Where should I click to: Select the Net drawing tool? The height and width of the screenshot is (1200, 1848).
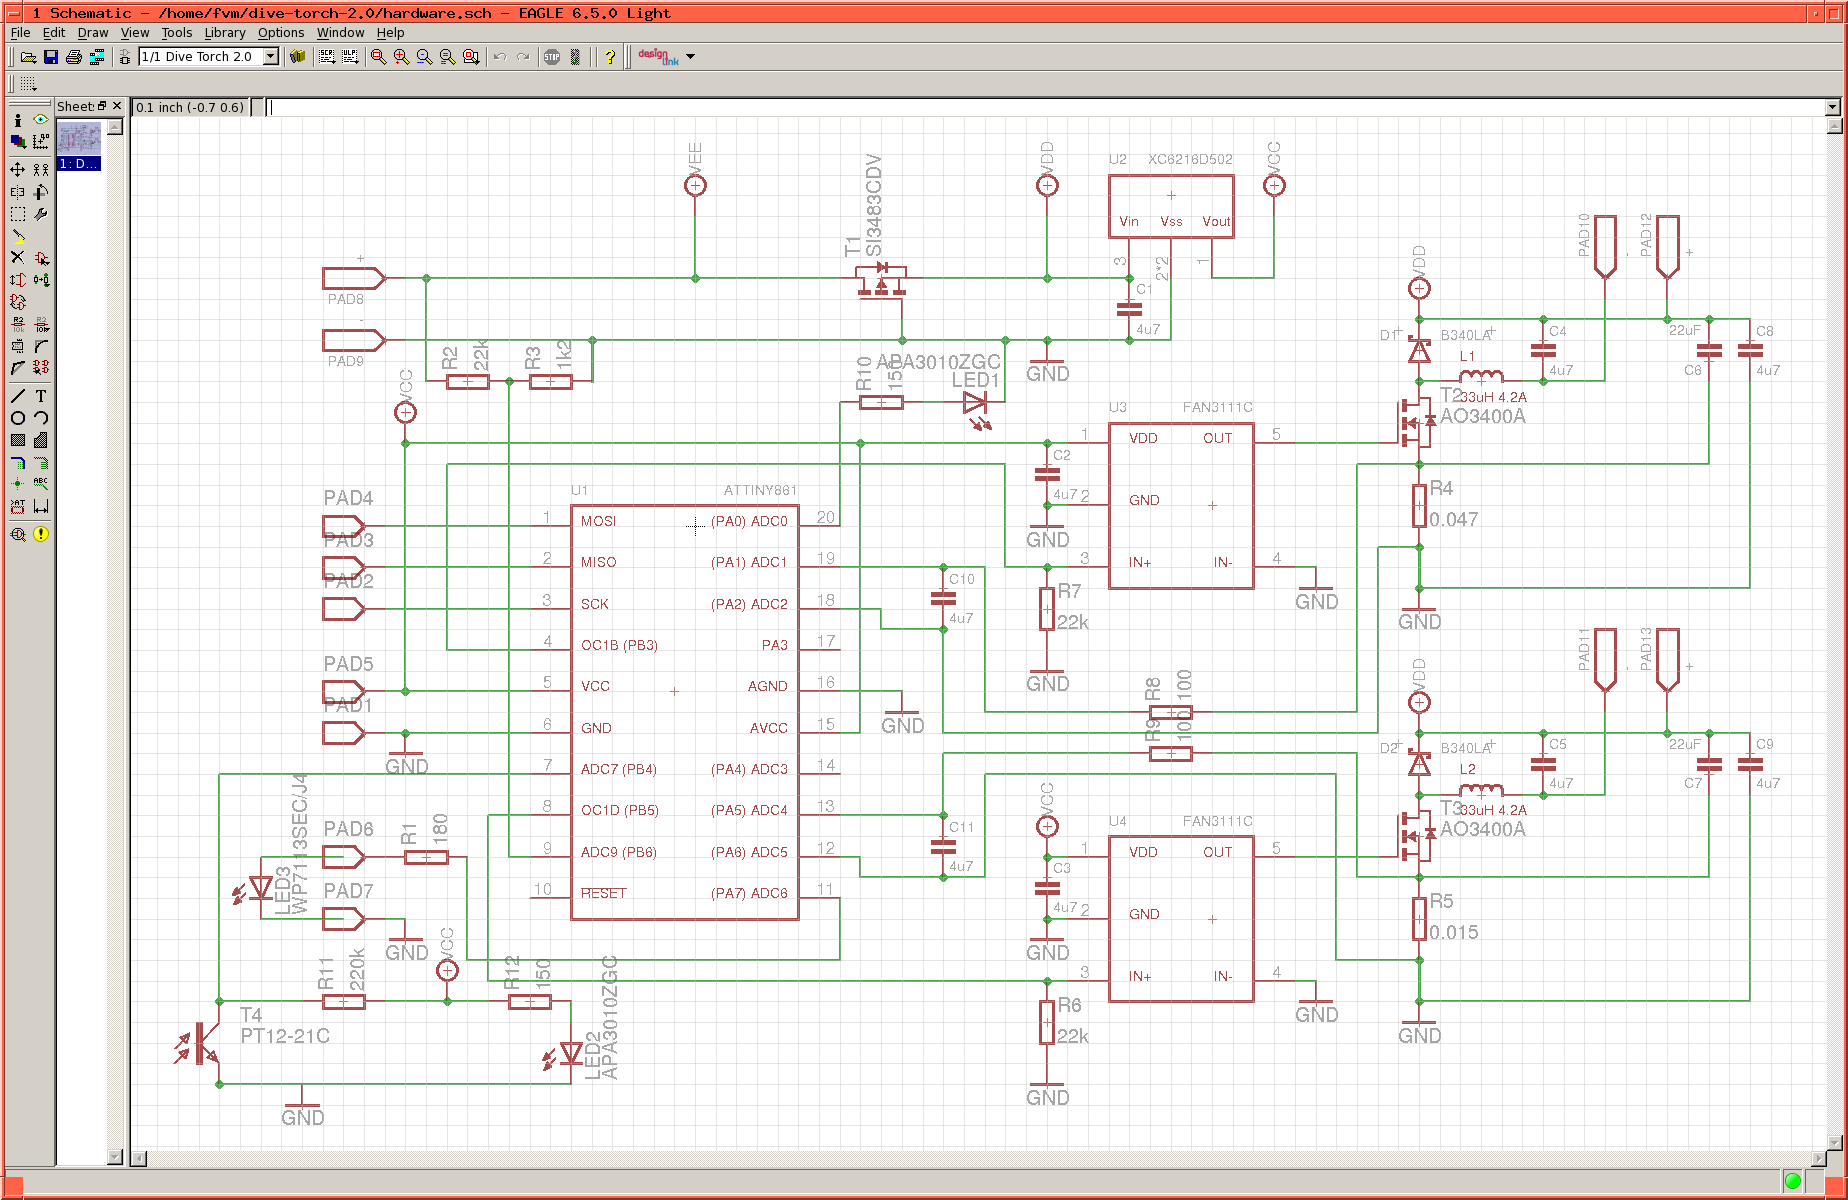(x=41, y=462)
